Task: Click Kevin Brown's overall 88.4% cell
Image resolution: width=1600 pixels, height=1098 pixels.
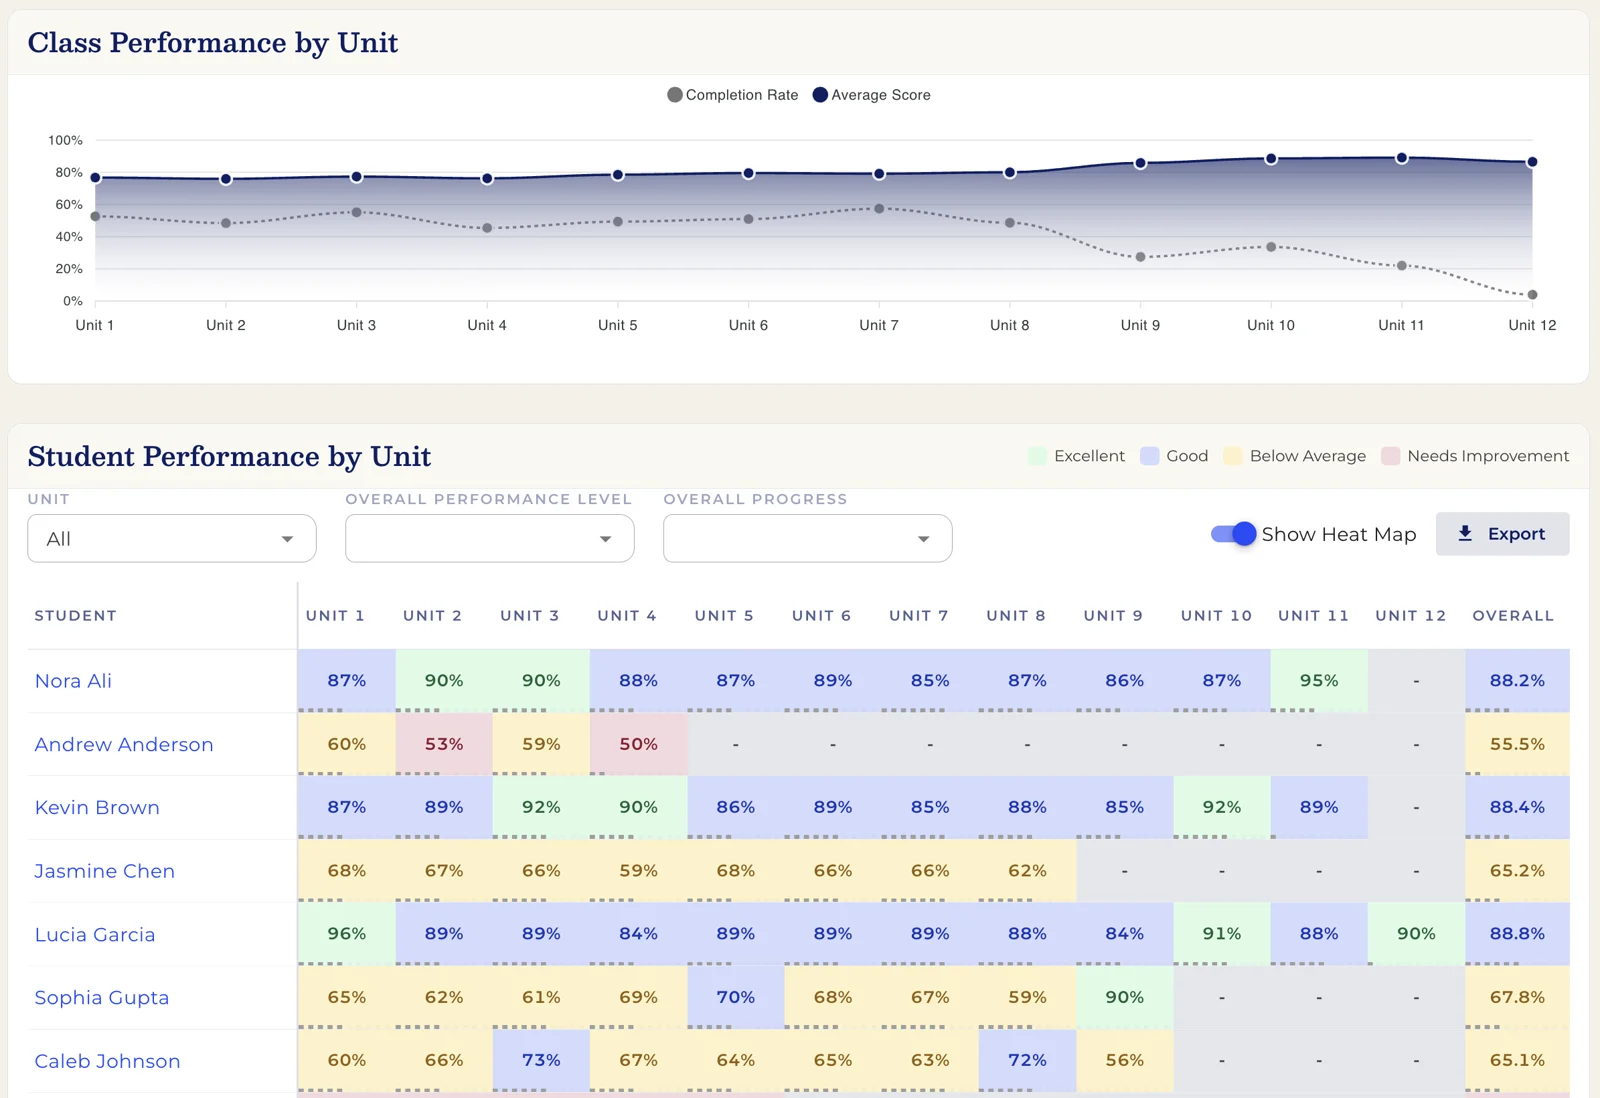Action: (x=1517, y=808)
